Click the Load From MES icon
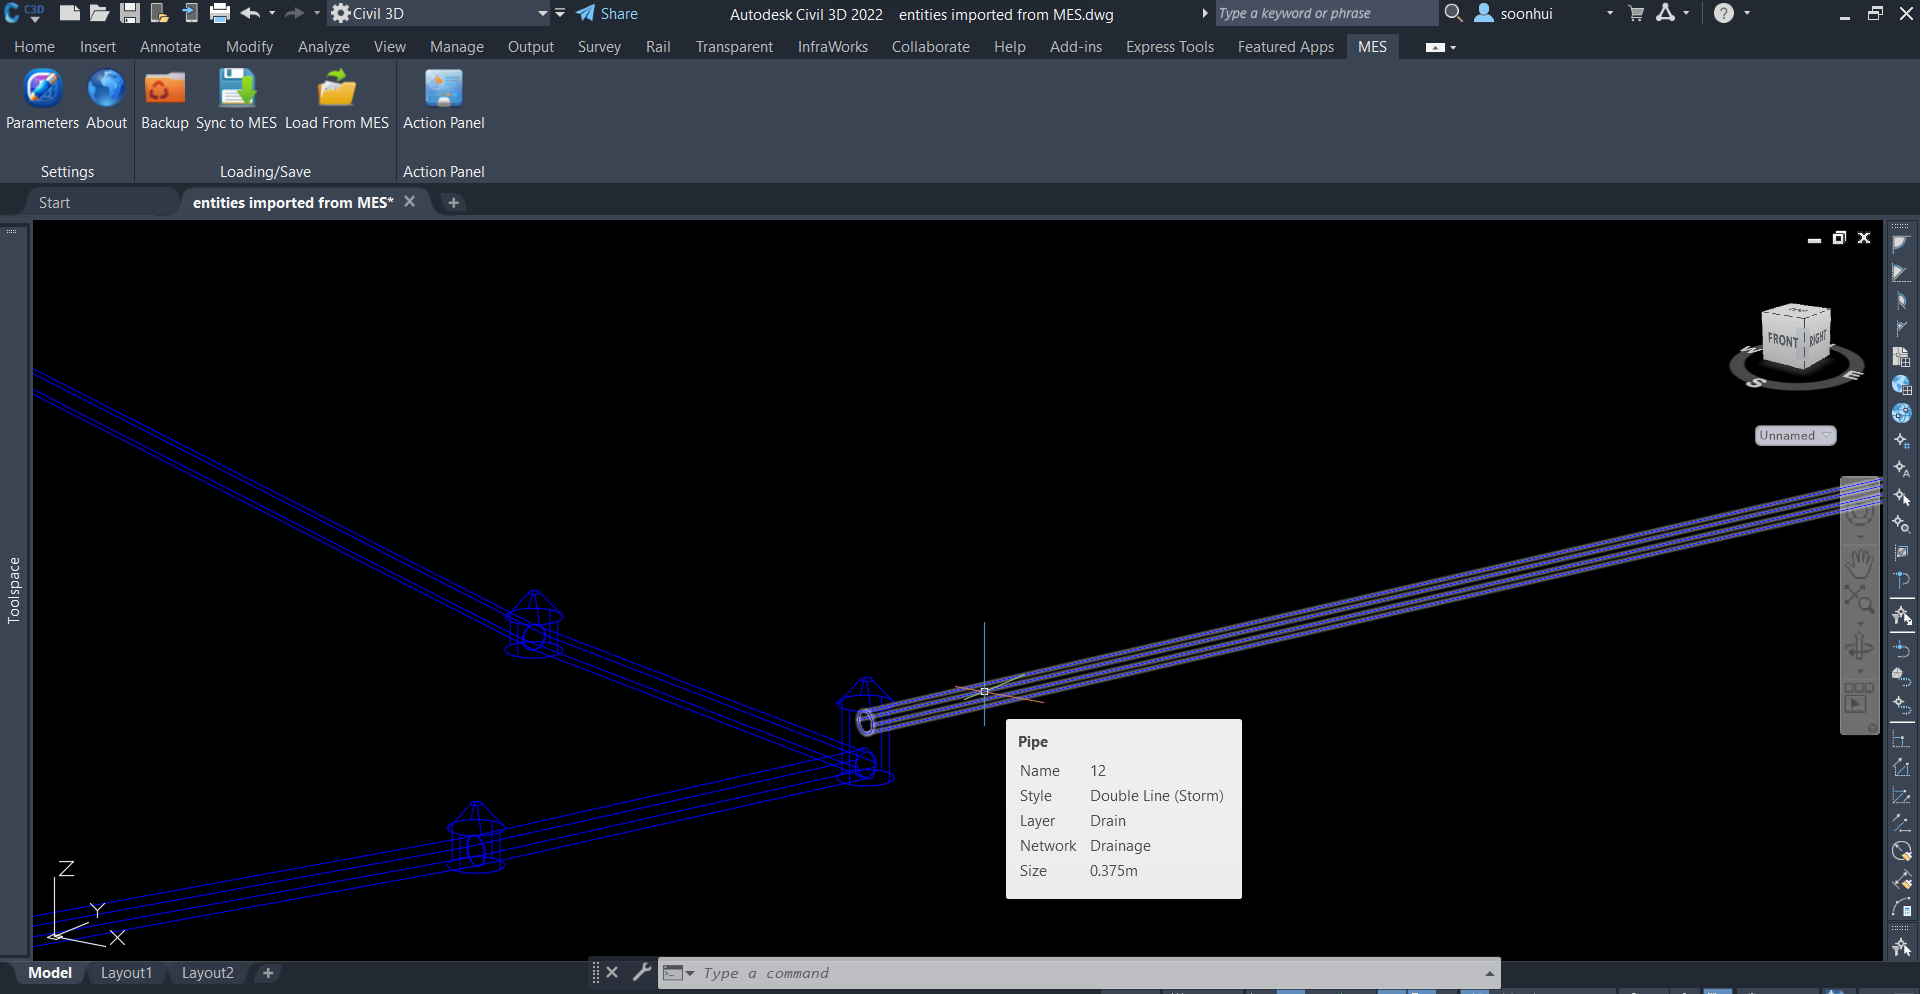This screenshot has width=1923, height=994. (337, 89)
